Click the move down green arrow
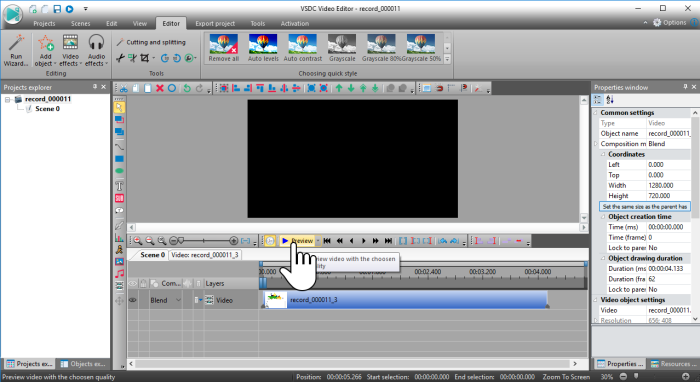The height and width of the screenshot is (382, 700). [351, 88]
